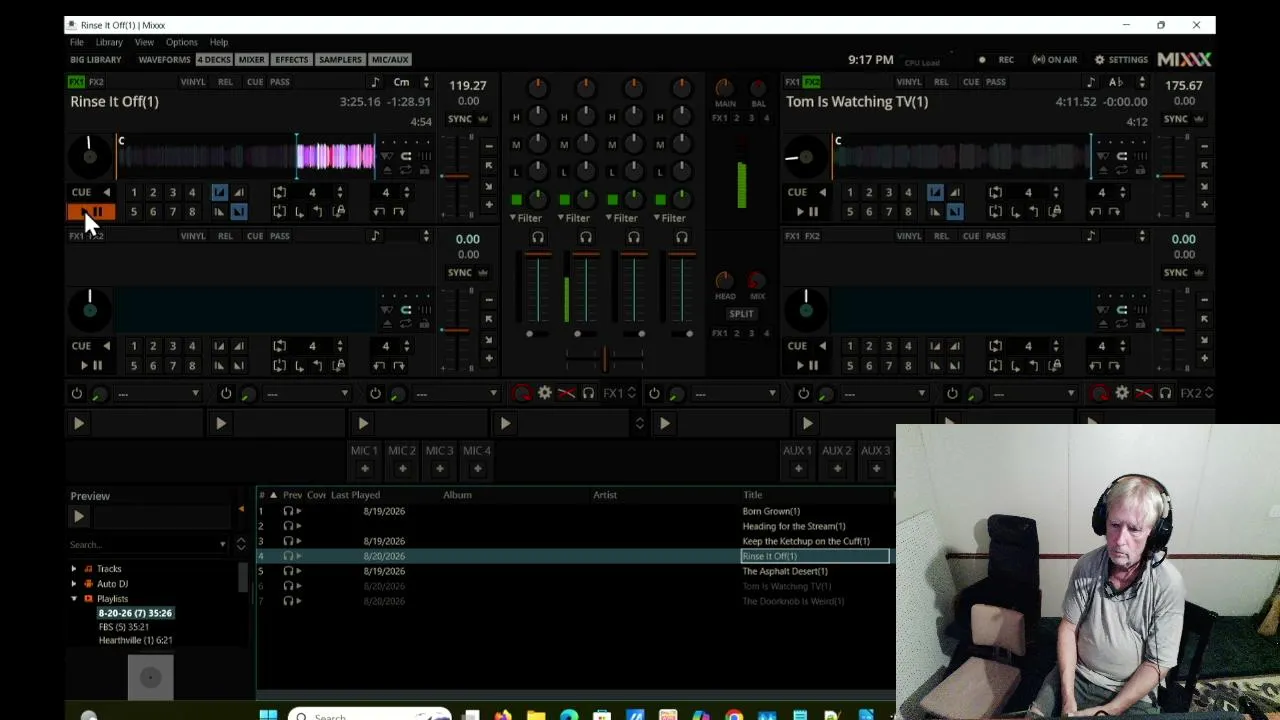
Task: Toggle the SAMPLERS section
Action: pos(340,60)
